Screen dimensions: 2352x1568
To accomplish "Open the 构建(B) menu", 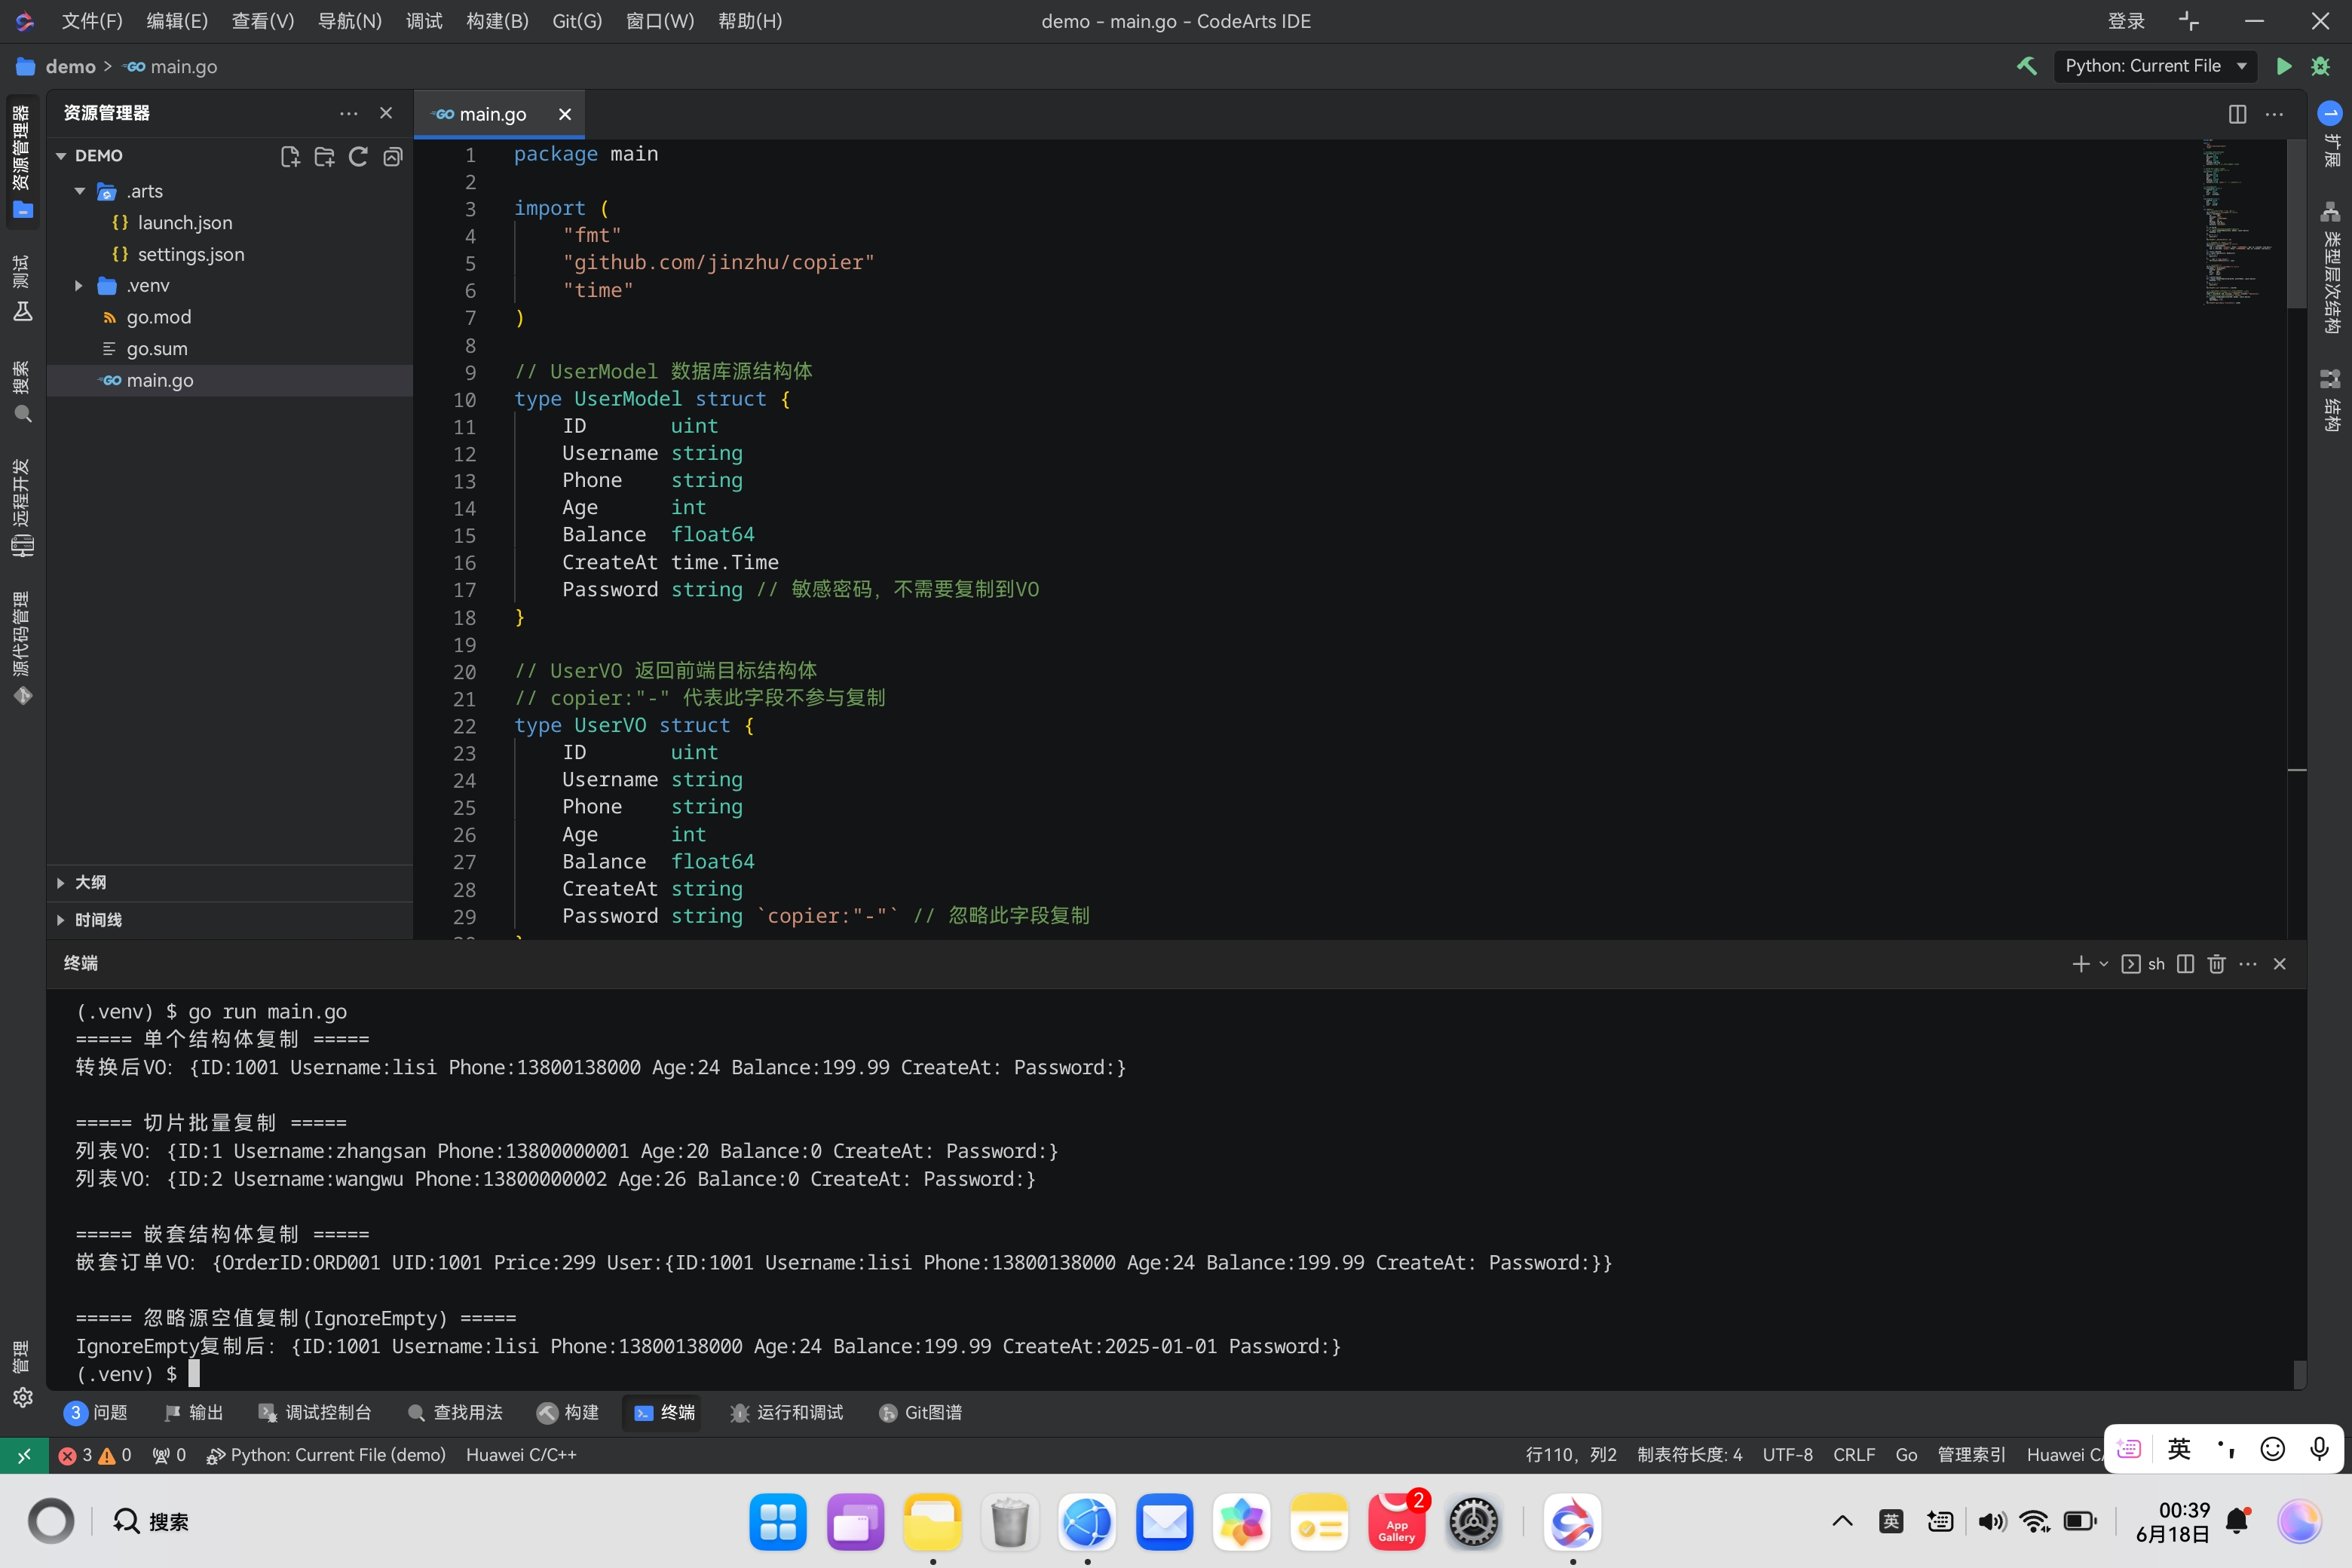I will pyautogui.click(x=497, y=21).
